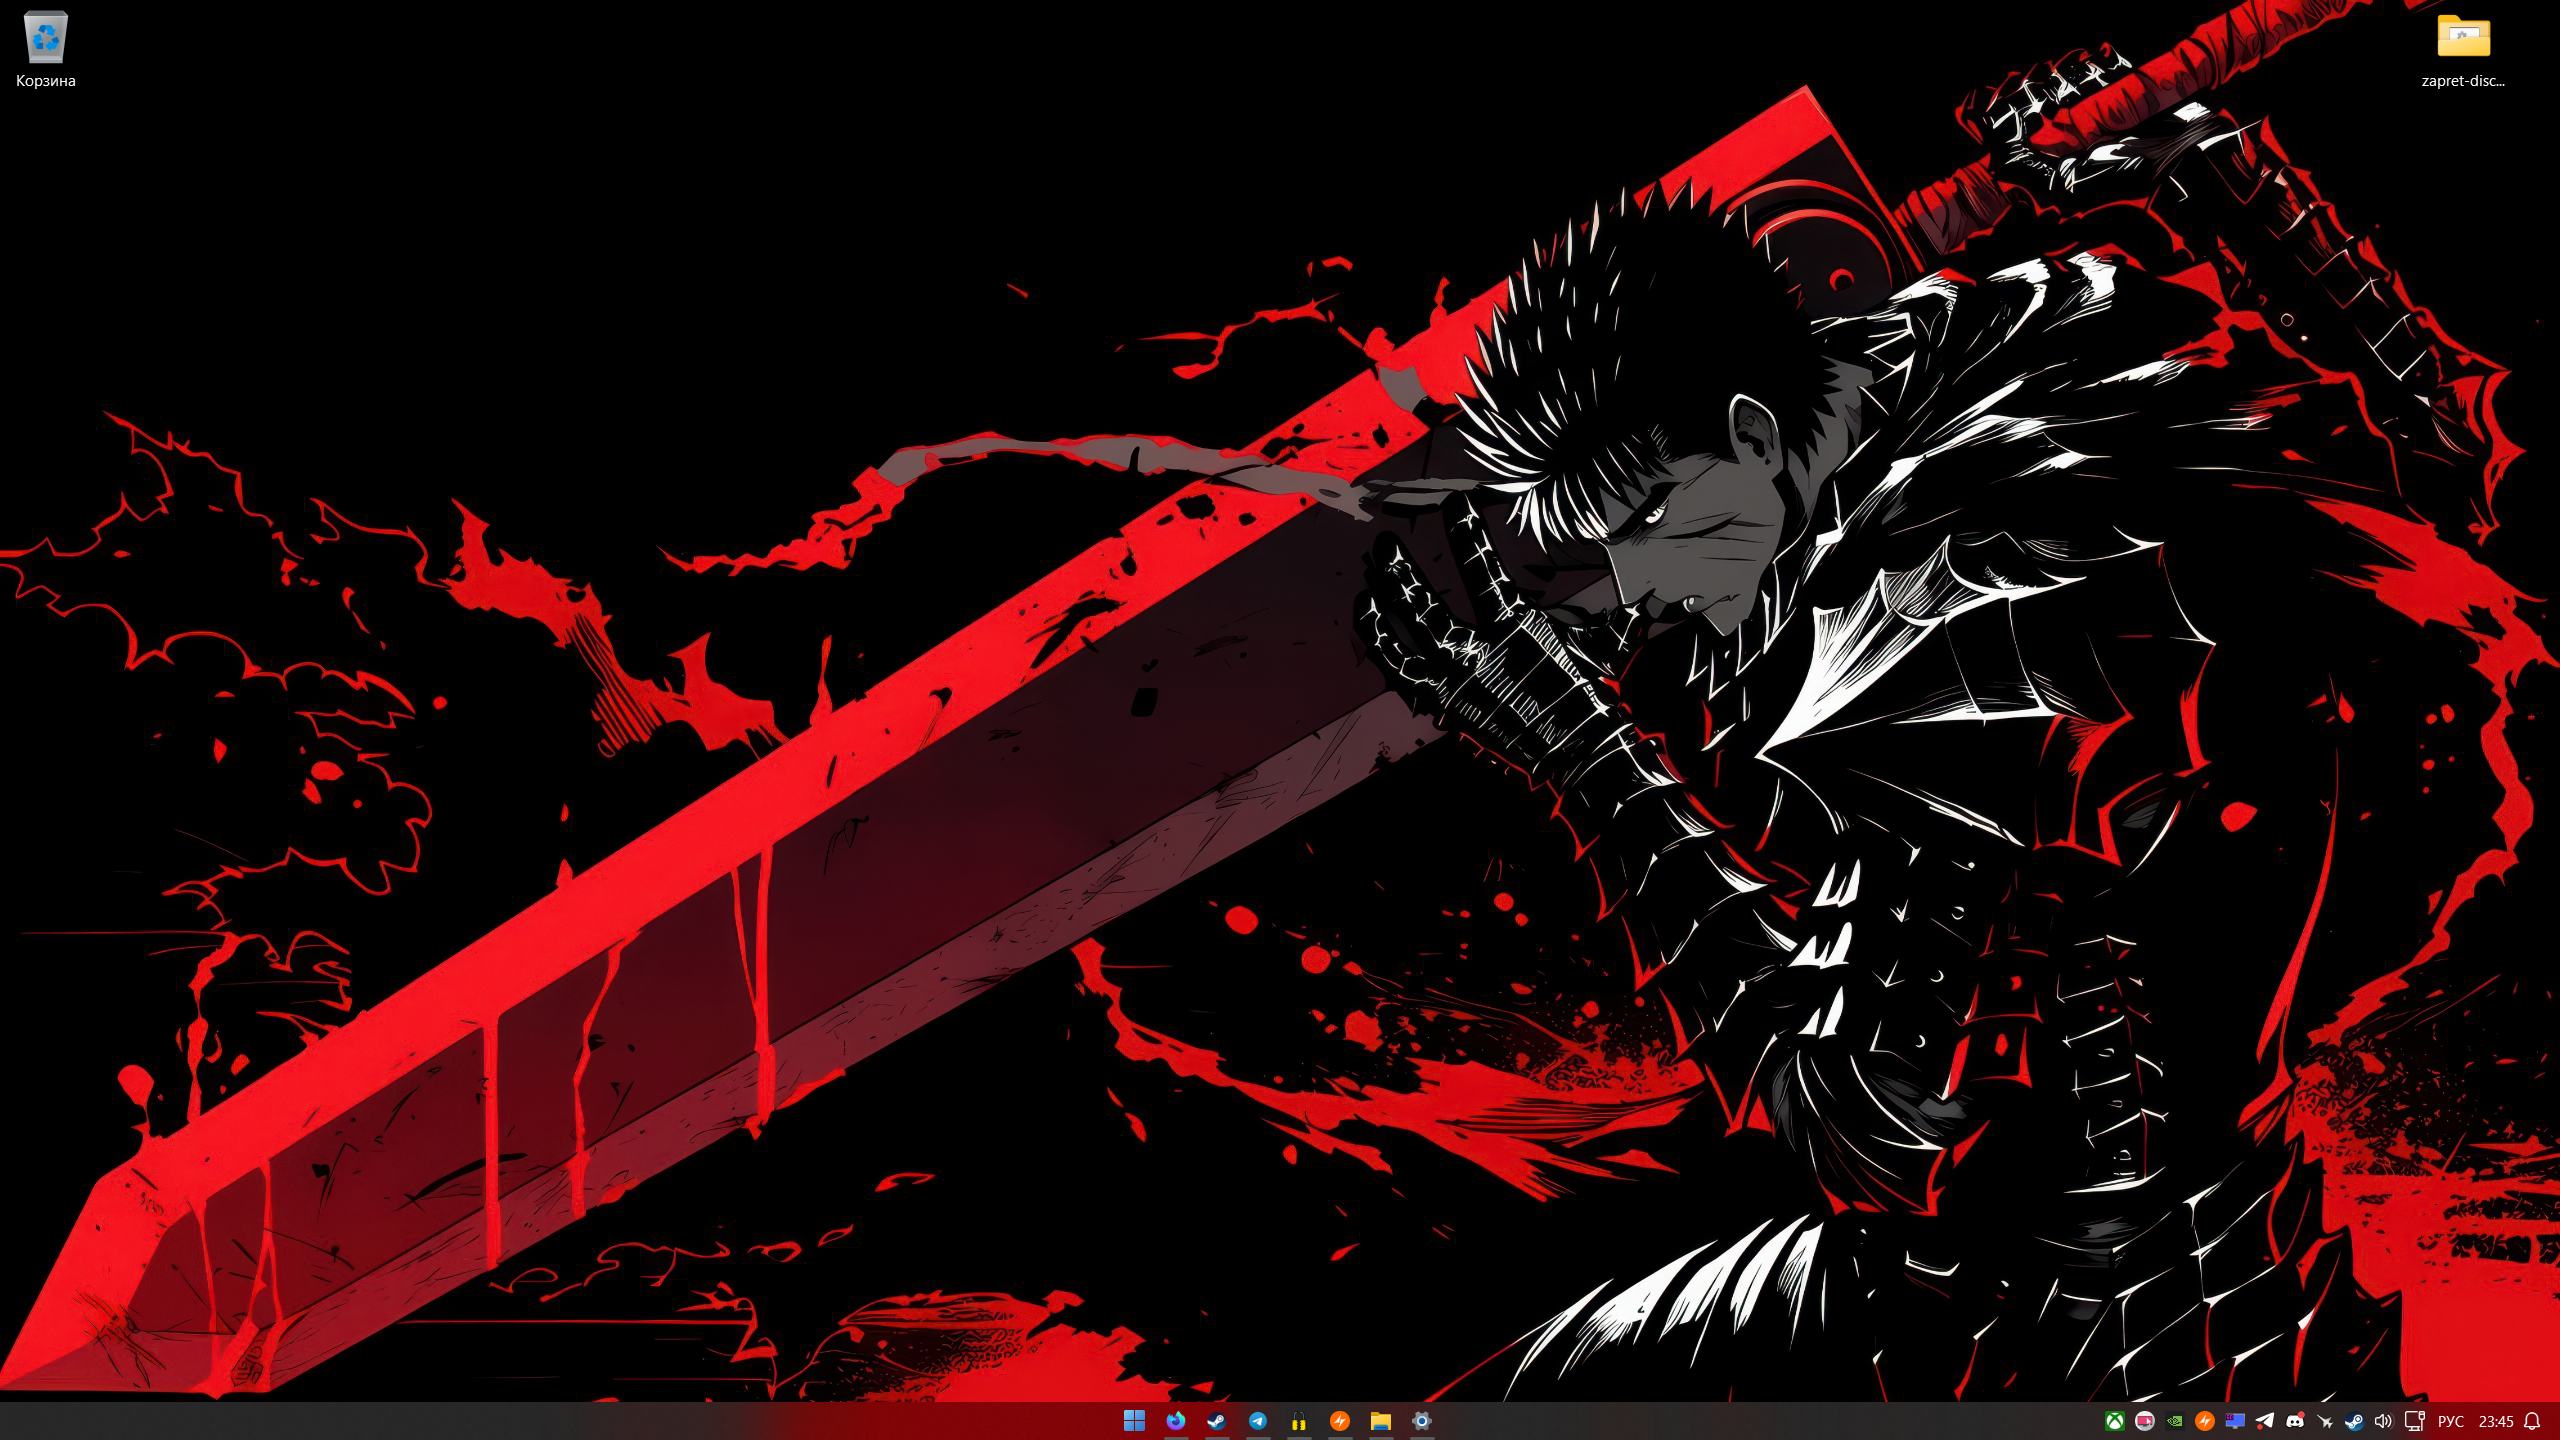Click the Steam system tray icon
This screenshot has width=2560, height=1440.
coord(2354,1421)
